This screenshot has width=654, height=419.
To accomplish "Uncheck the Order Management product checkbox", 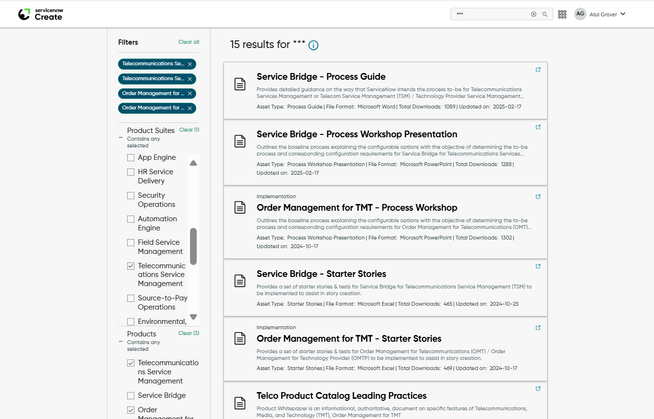I will [x=131, y=410].
